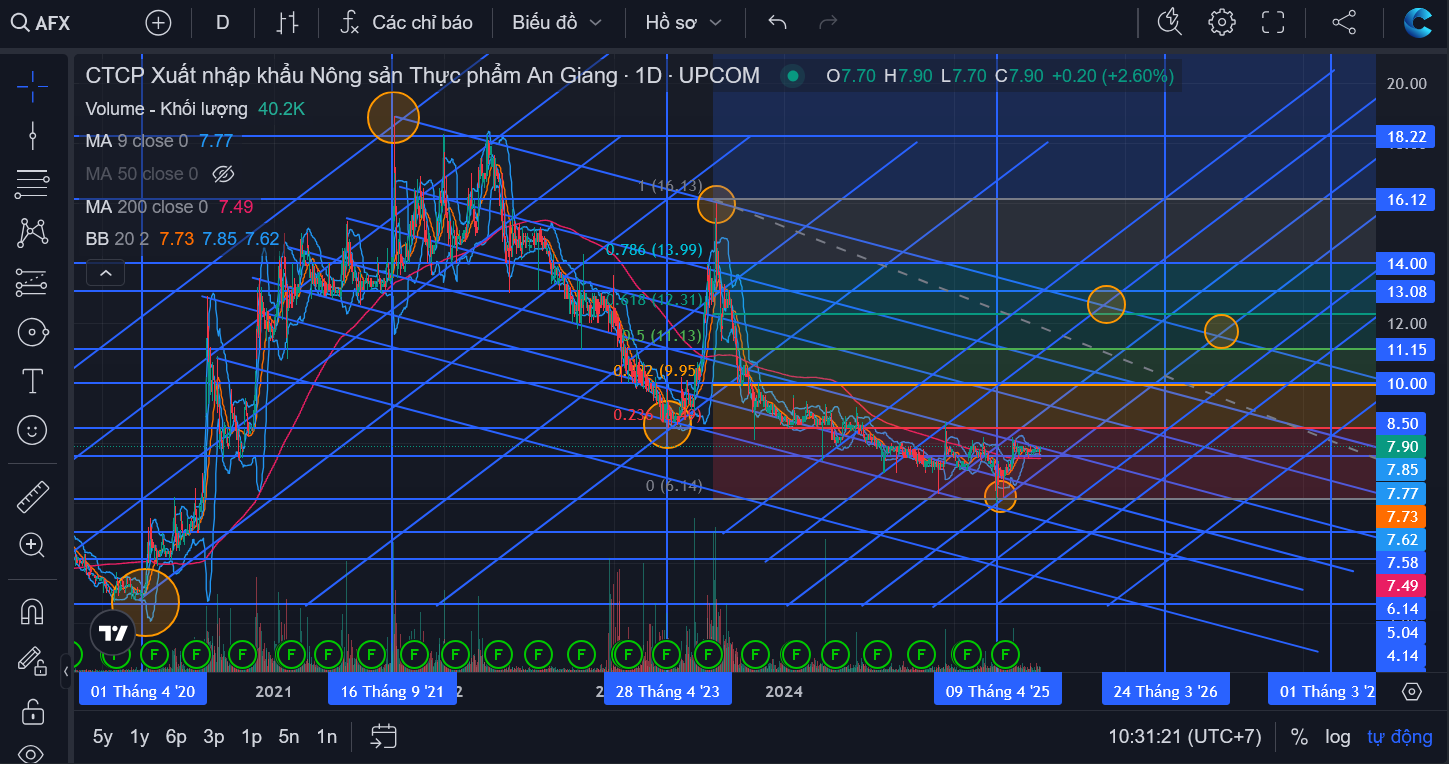1449x764 pixels.
Task: Set time range to 5y
Action: tap(102, 737)
